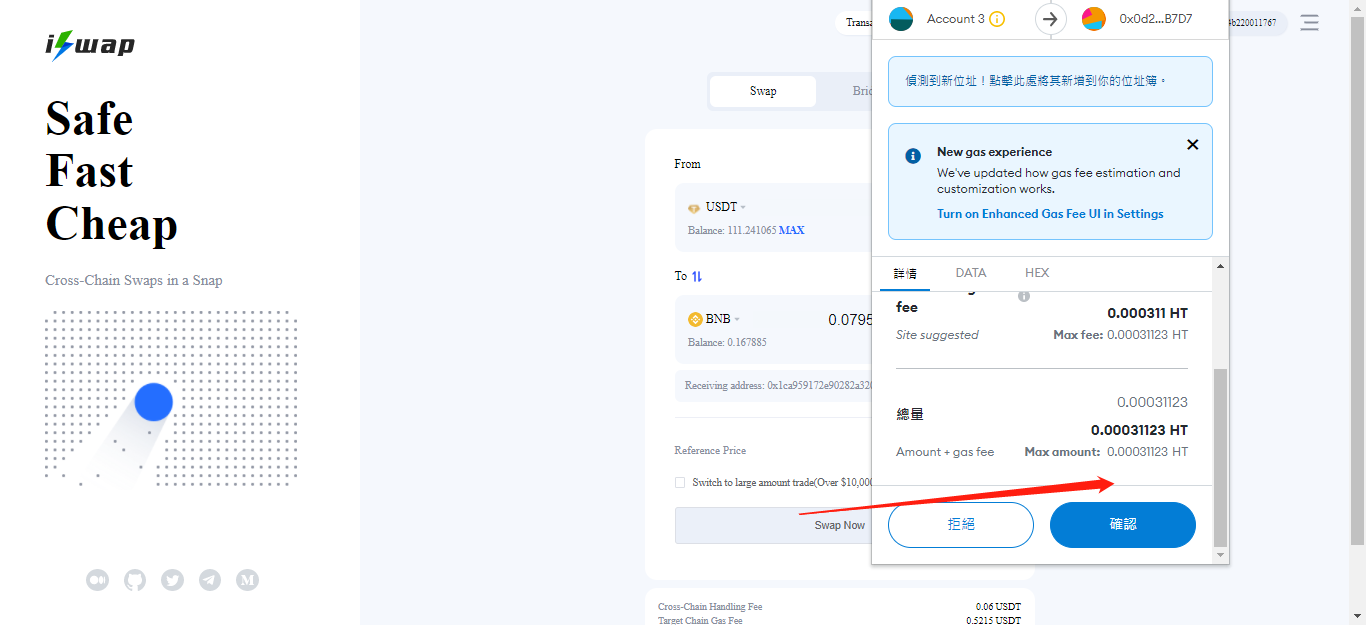Open the USDT token dropdown
The height and width of the screenshot is (625, 1366).
pos(726,207)
